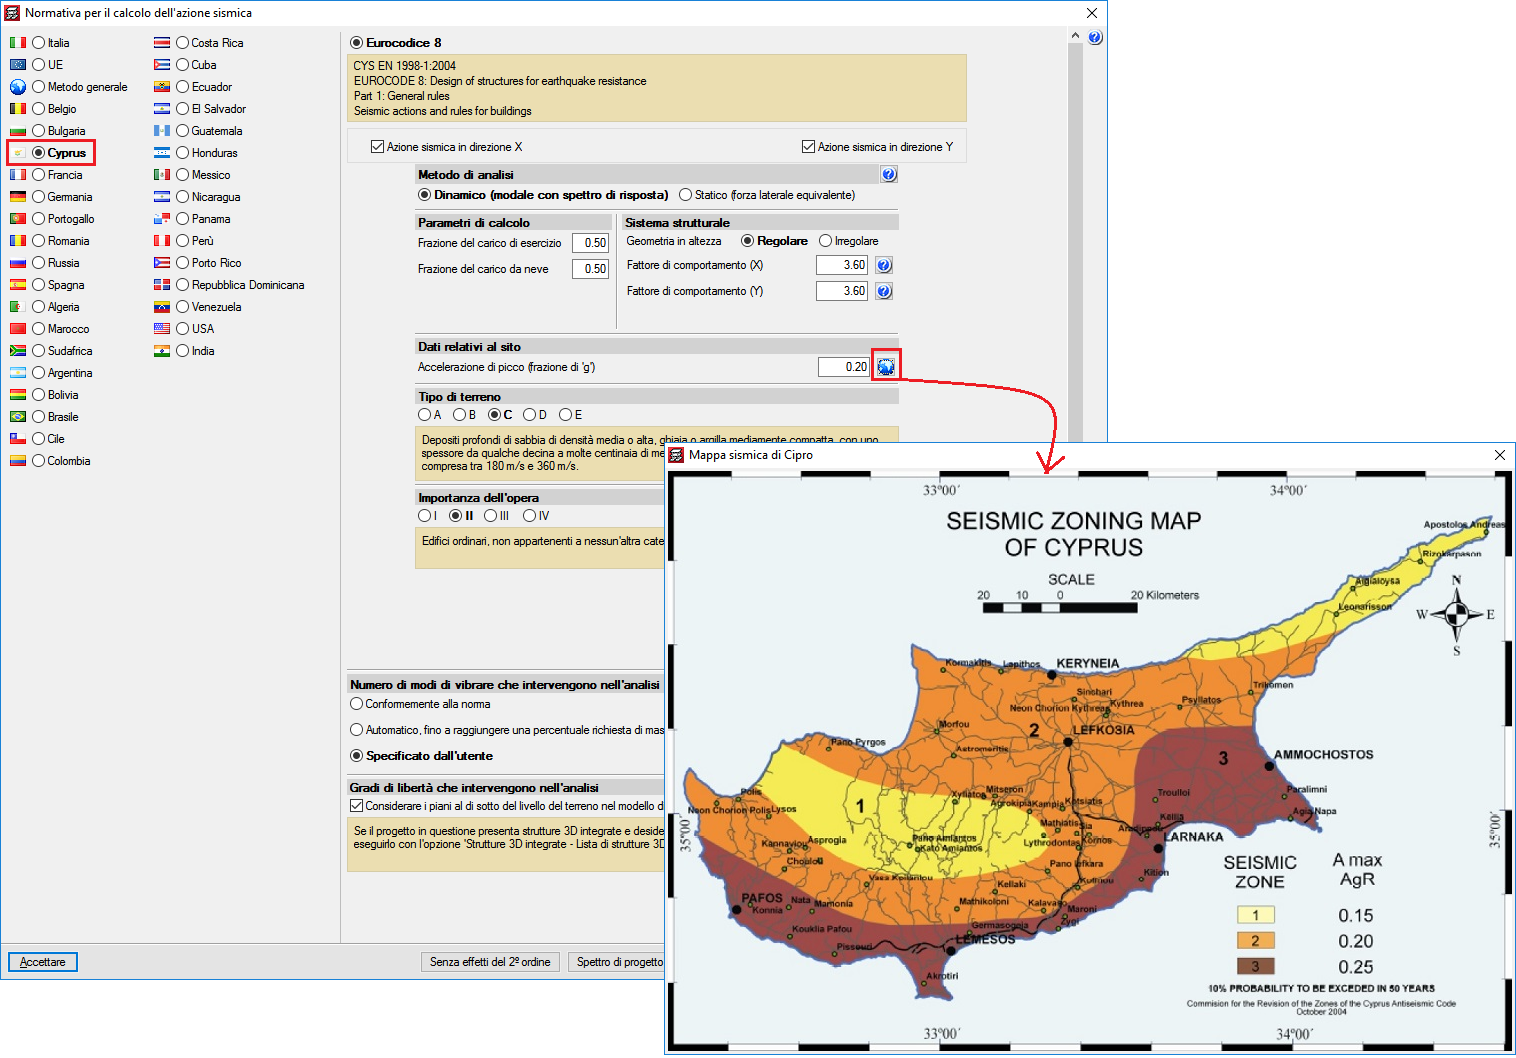Click the Costa Rica flag icon
The image size is (1516, 1058).
click(162, 43)
